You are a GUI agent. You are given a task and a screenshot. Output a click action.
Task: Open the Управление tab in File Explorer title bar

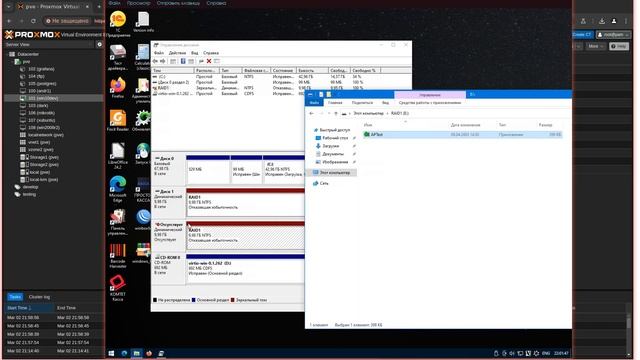tap(430, 95)
